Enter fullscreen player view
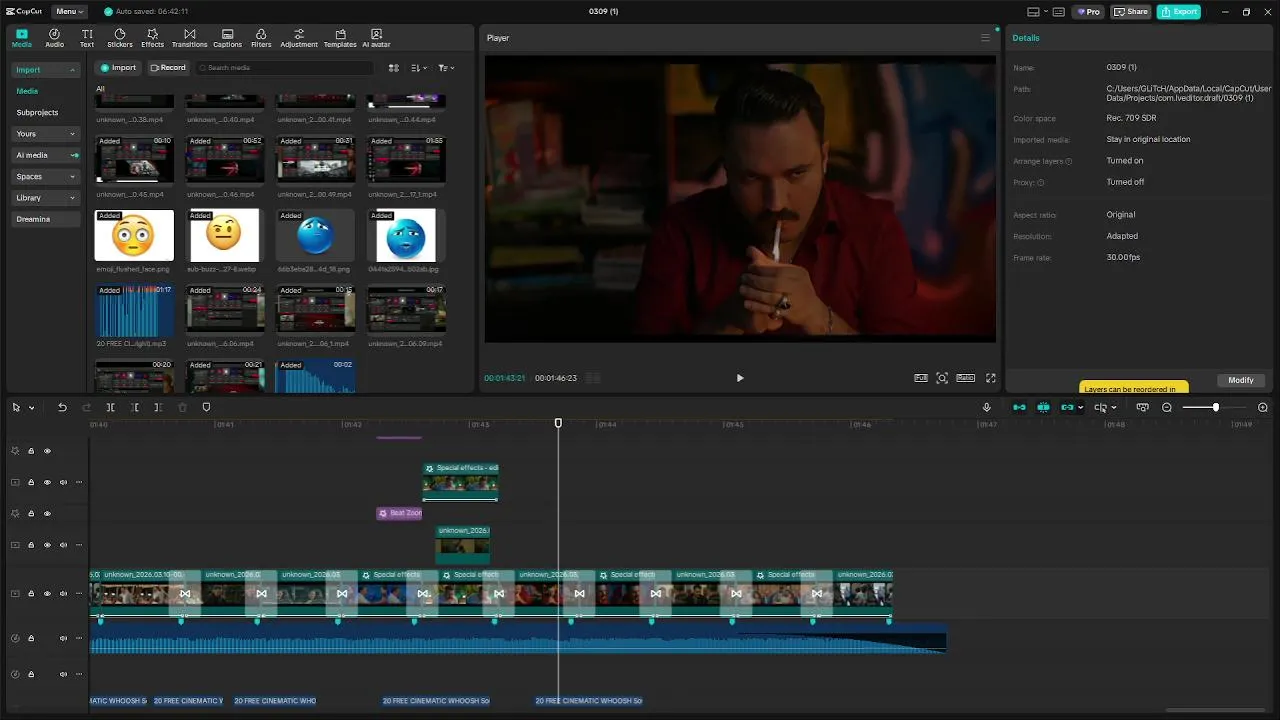 991,378
